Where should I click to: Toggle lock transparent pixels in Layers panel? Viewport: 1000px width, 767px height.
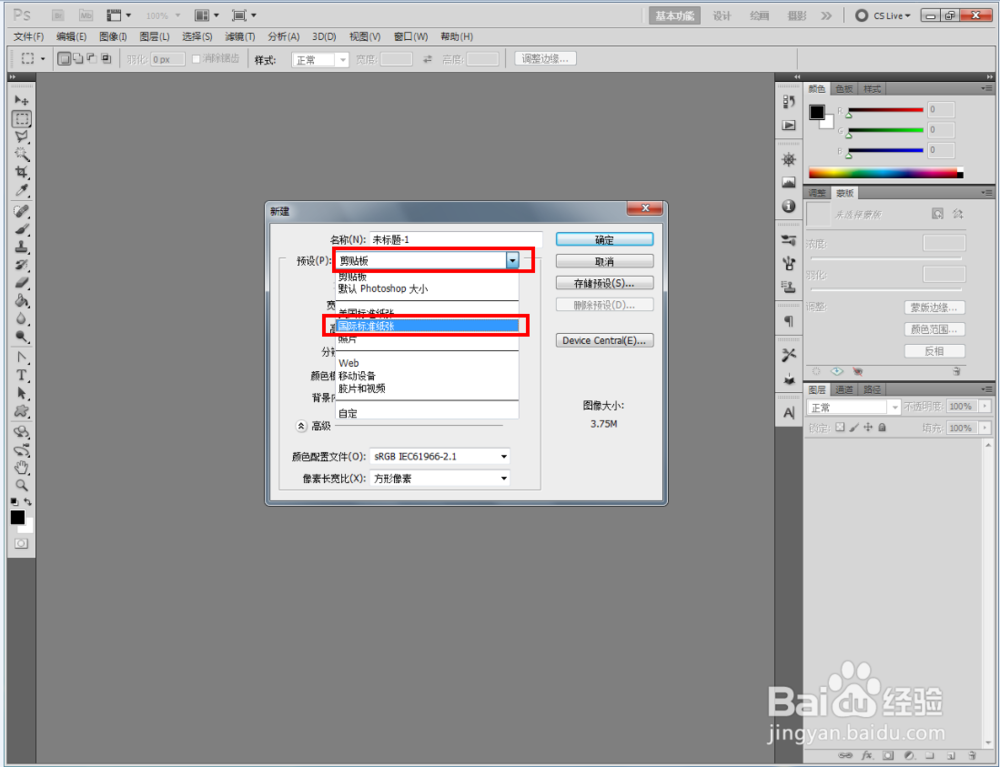pos(840,427)
